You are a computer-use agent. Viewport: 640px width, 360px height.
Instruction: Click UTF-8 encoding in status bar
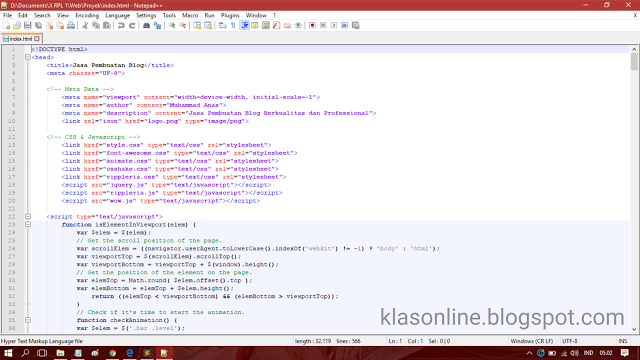pos(569,341)
